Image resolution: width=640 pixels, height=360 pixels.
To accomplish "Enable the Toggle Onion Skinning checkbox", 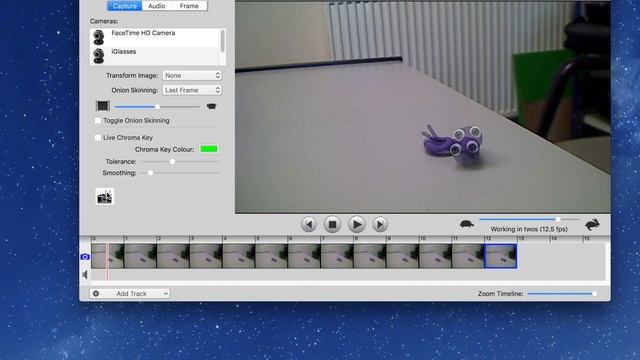I will pyautogui.click(x=98, y=120).
